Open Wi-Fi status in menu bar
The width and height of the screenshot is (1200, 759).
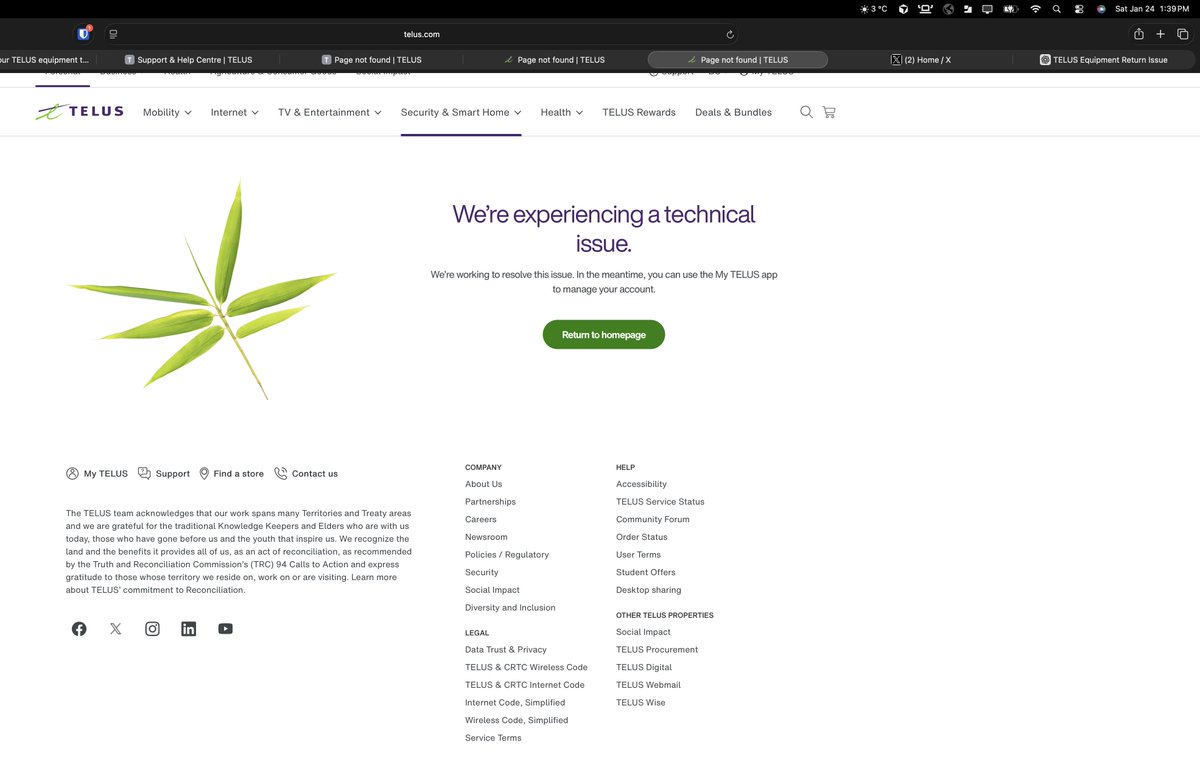click(1035, 9)
